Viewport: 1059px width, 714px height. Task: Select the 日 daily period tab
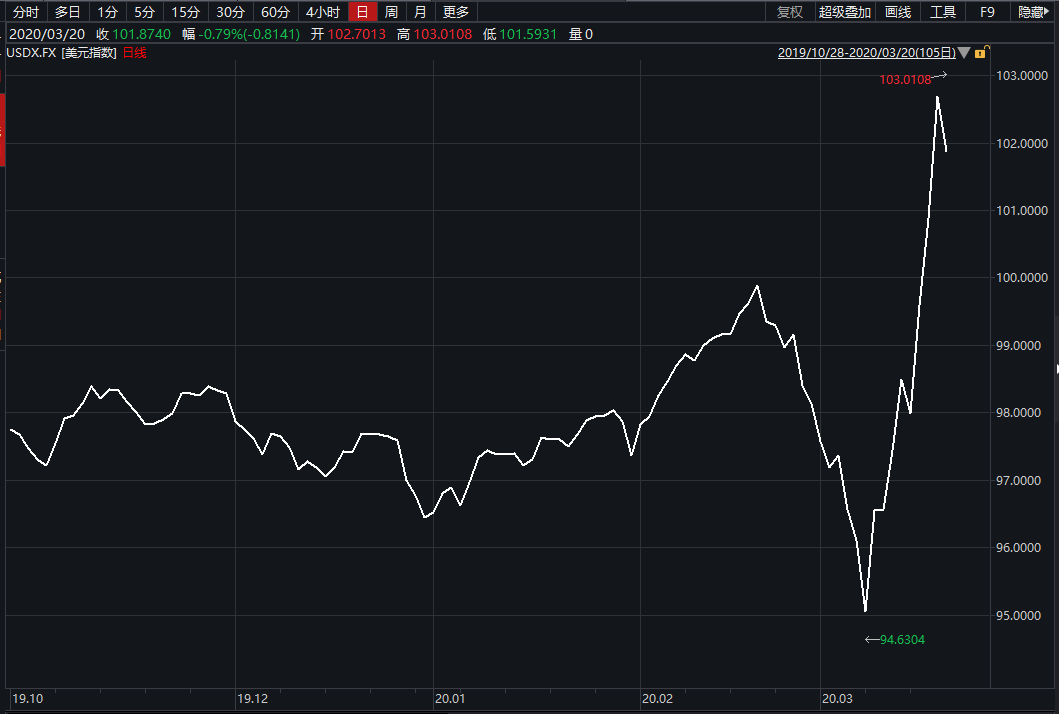coord(362,12)
